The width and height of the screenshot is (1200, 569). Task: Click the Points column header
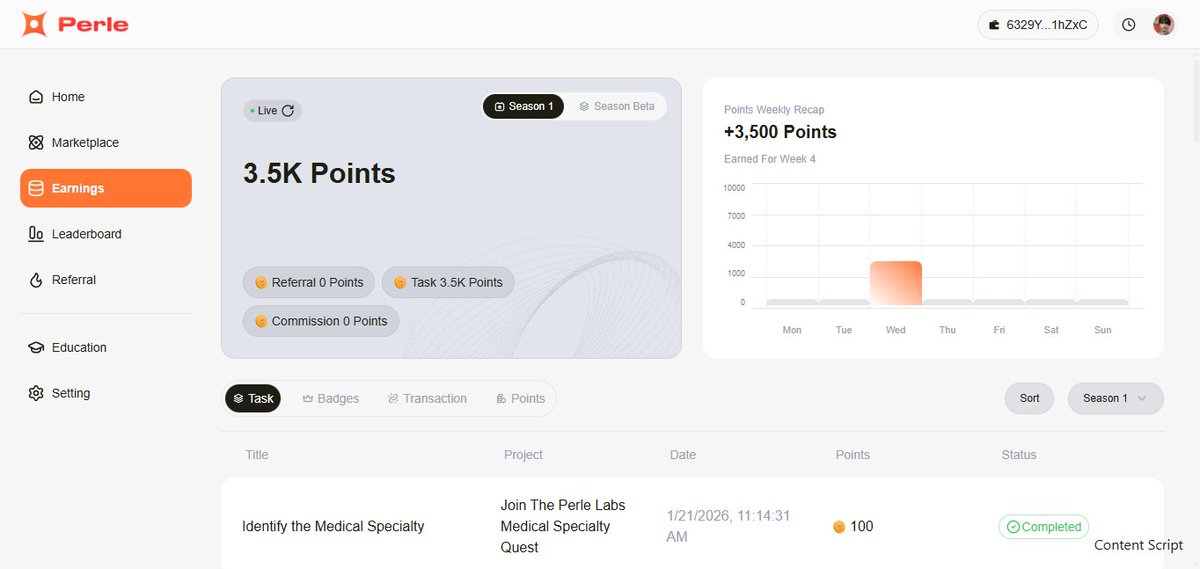tap(853, 455)
